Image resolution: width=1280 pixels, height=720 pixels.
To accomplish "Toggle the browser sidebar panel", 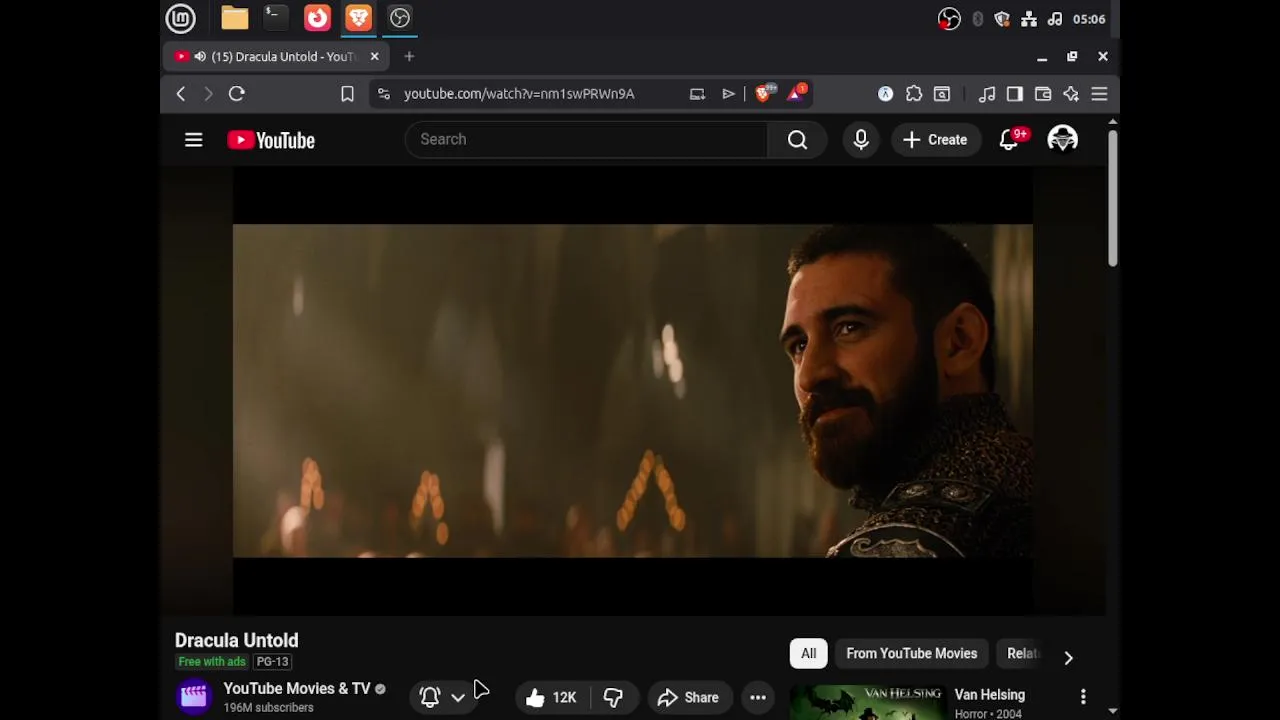I will (x=1015, y=94).
